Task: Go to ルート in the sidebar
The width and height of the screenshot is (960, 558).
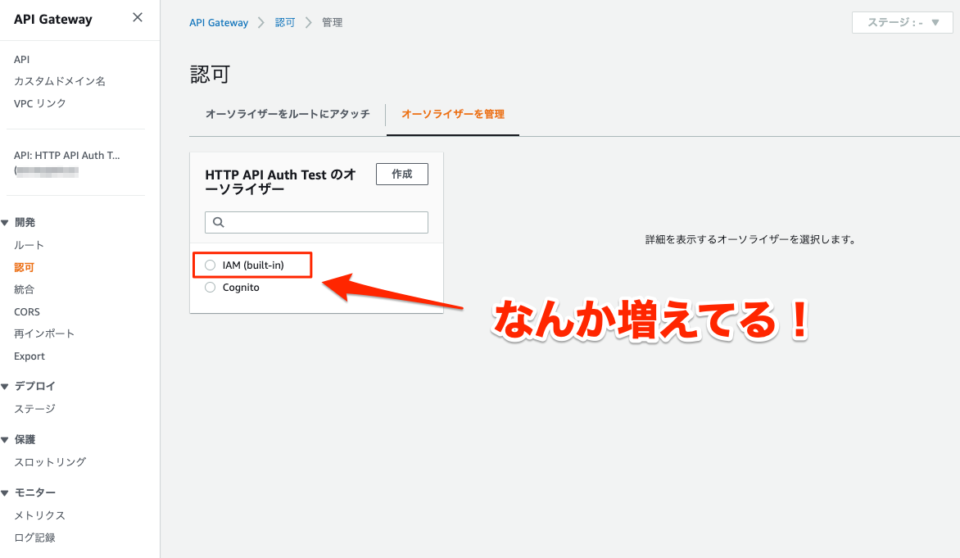Action: (x=29, y=245)
